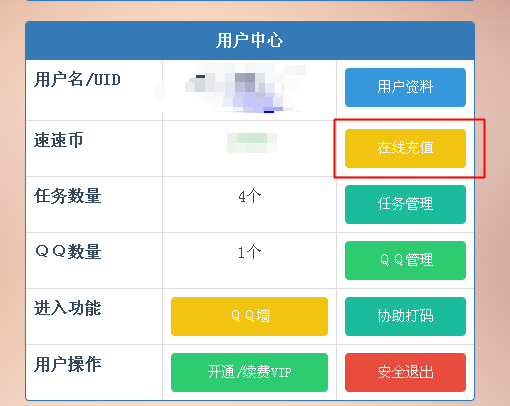Click the 协助打码 button

click(405, 316)
